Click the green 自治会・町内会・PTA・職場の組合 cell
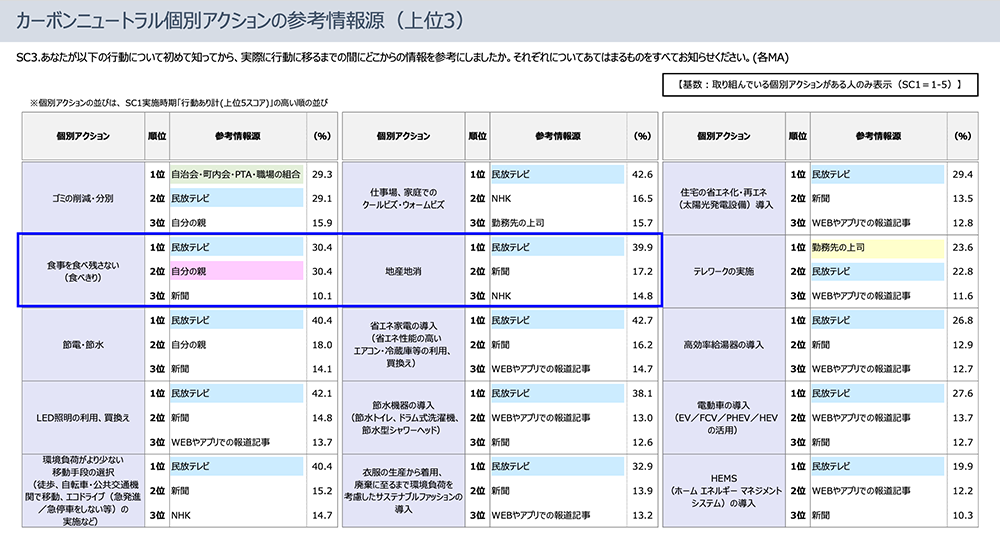The height and width of the screenshot is (550, 1000). click(x=236, y=173)
